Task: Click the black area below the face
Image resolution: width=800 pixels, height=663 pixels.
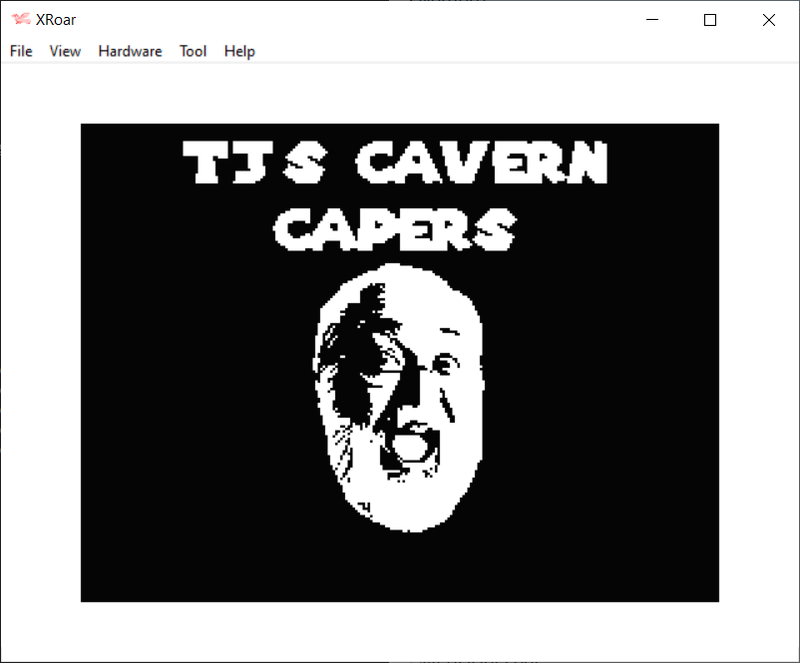Action: [400, 565]
